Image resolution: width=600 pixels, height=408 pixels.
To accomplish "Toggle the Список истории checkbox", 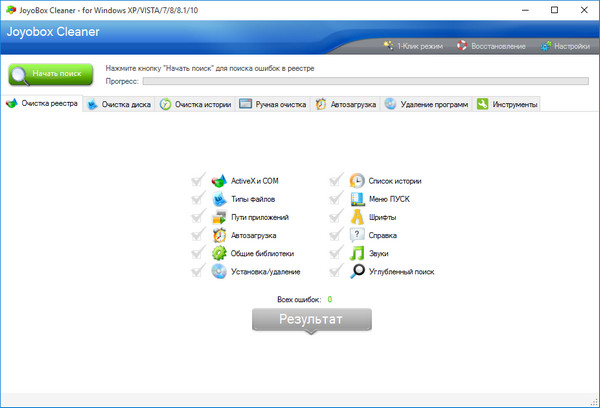I will click(336, 180).
